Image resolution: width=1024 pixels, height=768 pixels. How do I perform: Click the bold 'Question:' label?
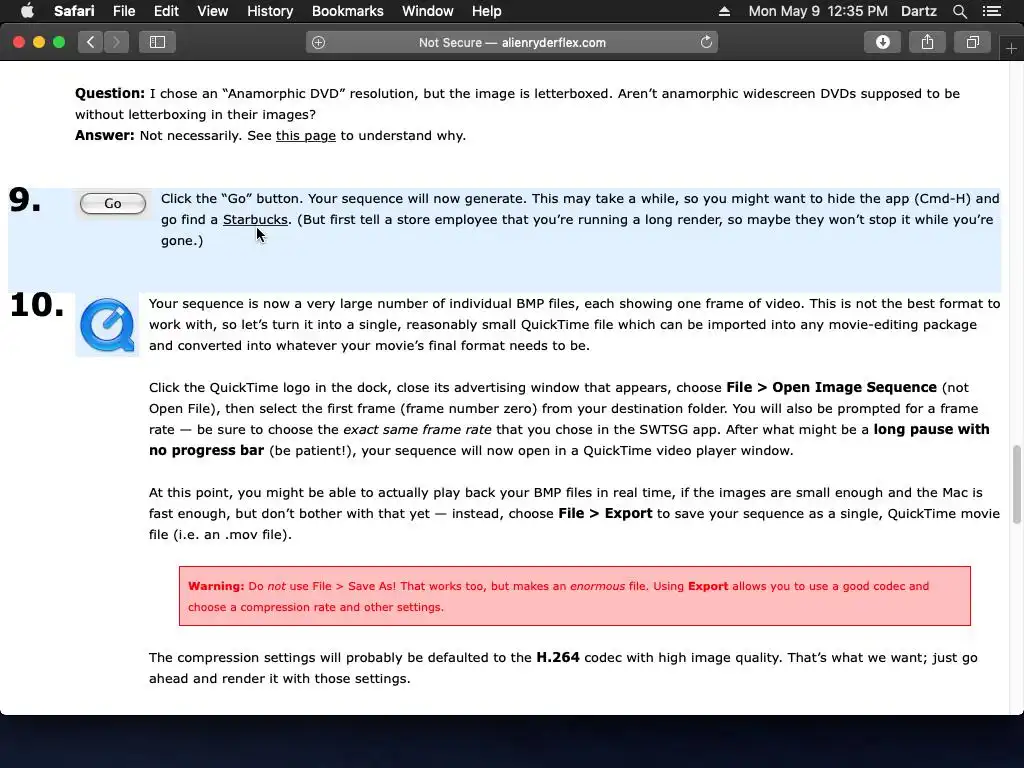(110, 93)
